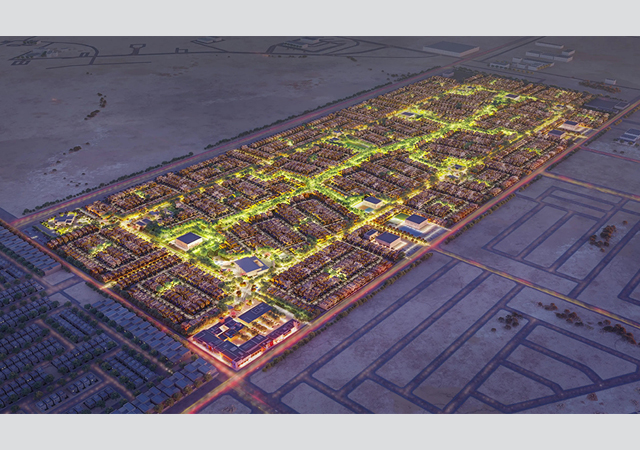
Task: Click the western corner of the lit community
Action: click(55, 225)
